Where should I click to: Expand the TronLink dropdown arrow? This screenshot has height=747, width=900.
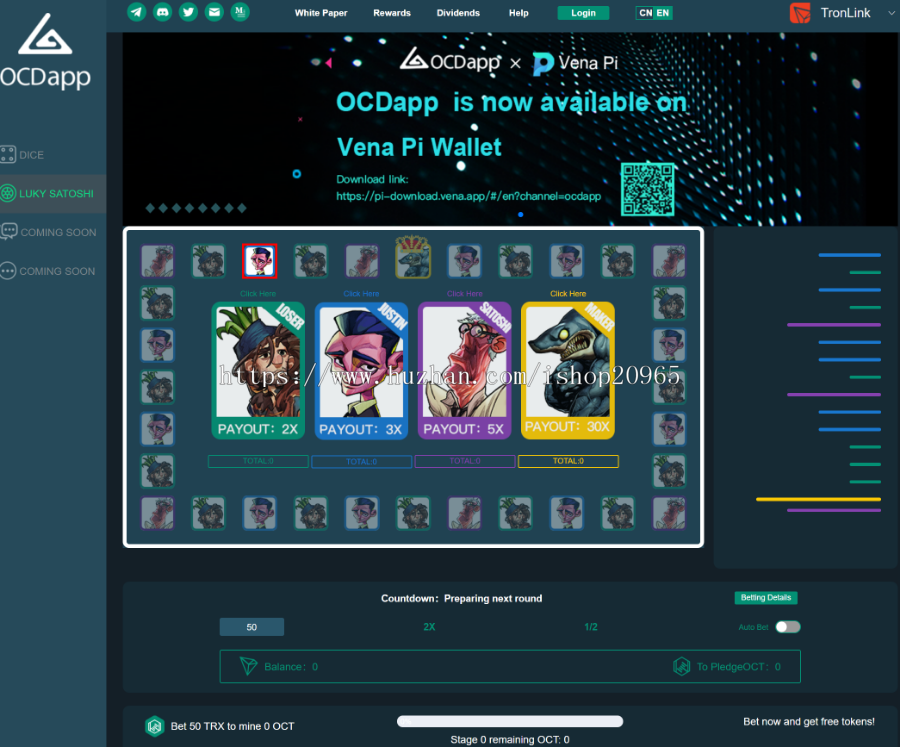[891, 13]
